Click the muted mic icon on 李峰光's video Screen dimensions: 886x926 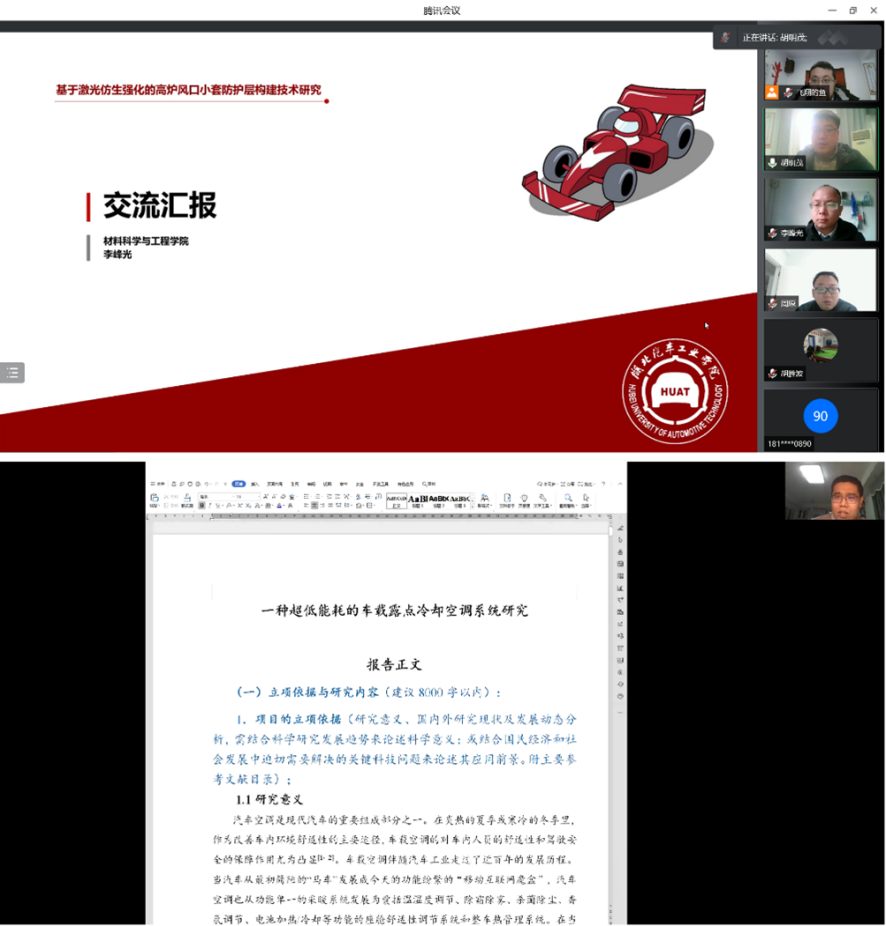click(x=772, y=232)
